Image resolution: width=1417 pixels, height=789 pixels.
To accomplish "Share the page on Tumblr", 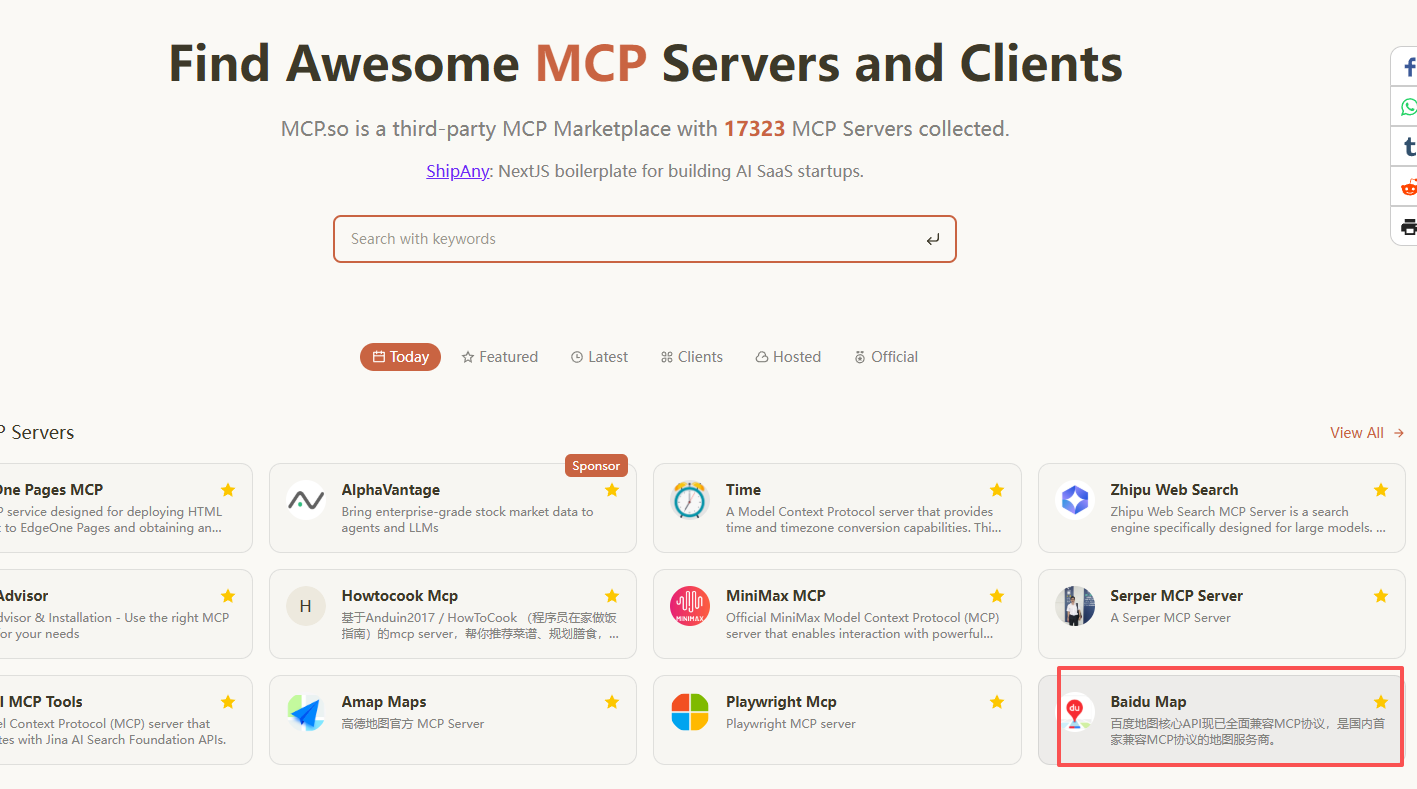I will pyautogui.click(x=1406, y=147).
